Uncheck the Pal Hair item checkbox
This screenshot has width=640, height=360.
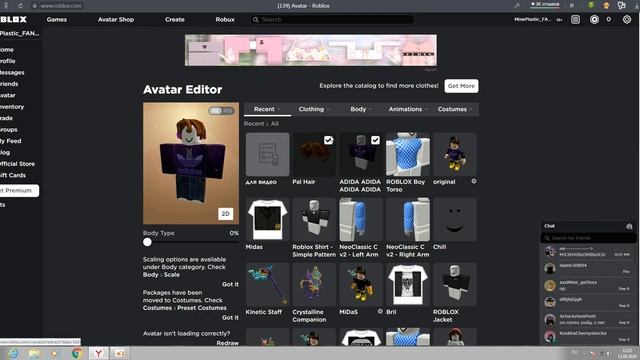click(x=328, y=140)
